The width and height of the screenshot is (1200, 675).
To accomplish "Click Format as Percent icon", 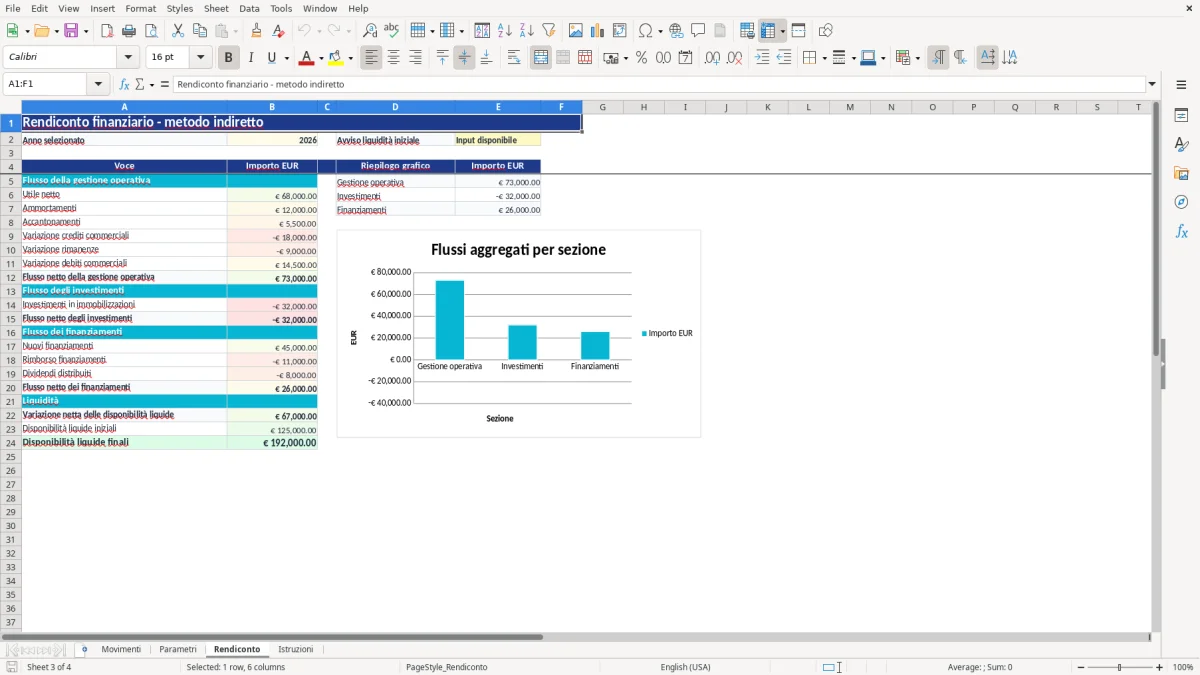I will tap(641, 58).
